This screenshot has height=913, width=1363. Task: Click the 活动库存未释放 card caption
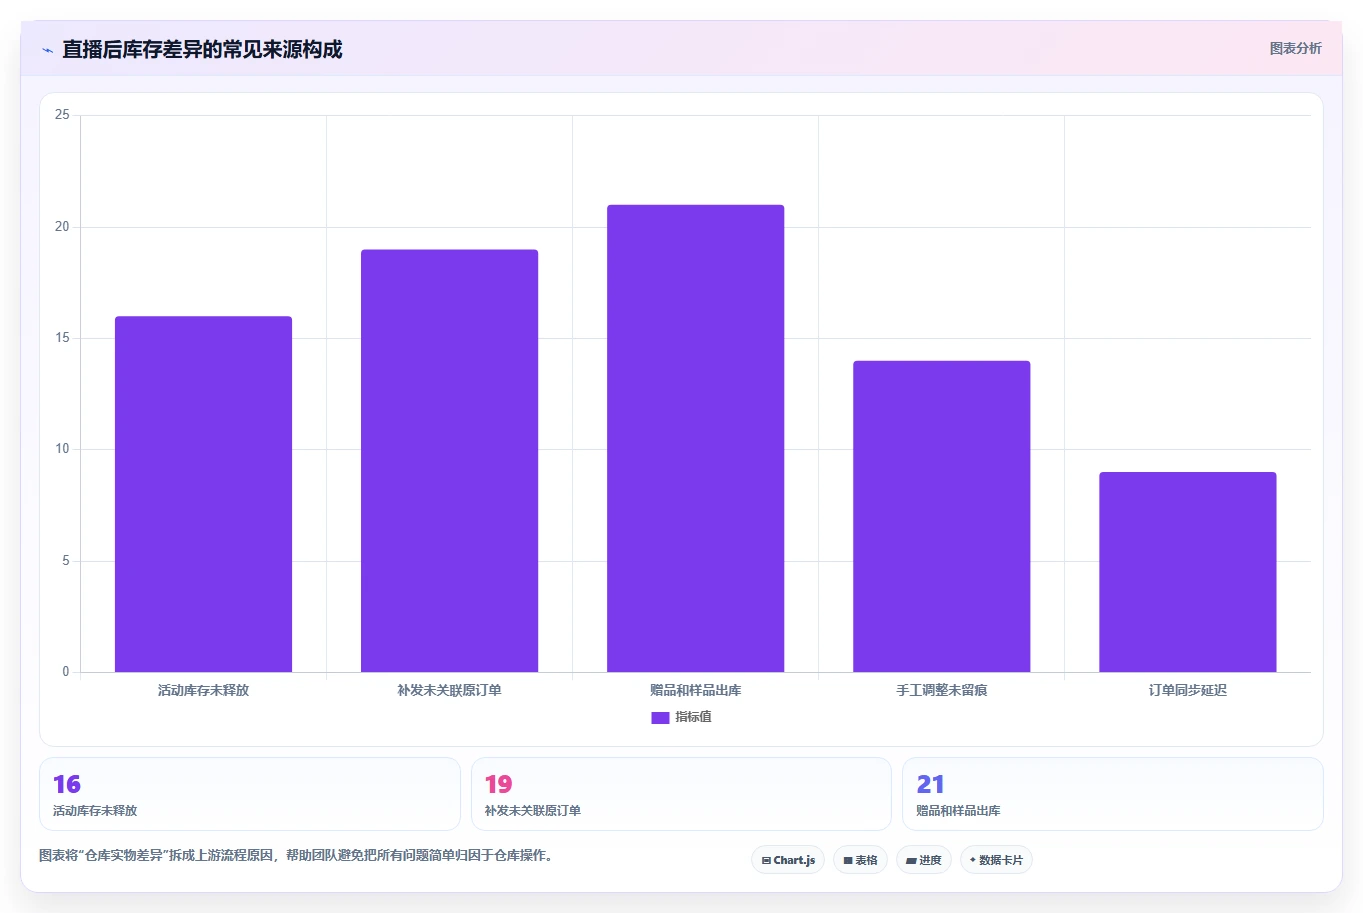pos(95,811)
